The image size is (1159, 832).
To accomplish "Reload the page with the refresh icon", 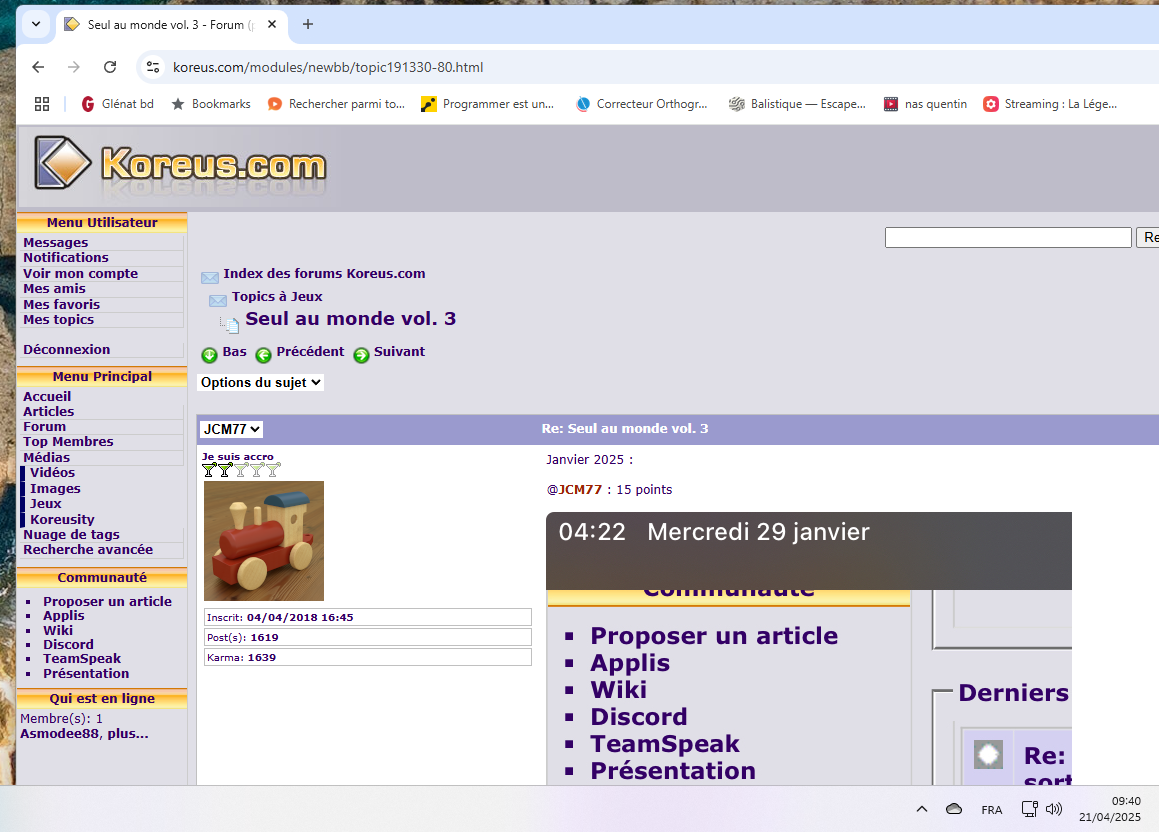I will (110, 67).
